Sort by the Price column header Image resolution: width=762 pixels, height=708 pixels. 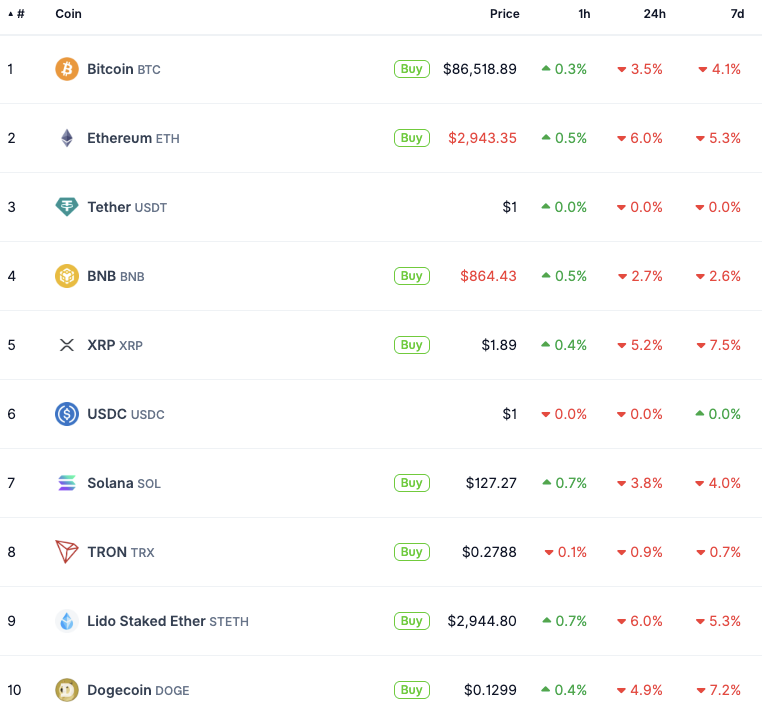click(x=504, y=14)
